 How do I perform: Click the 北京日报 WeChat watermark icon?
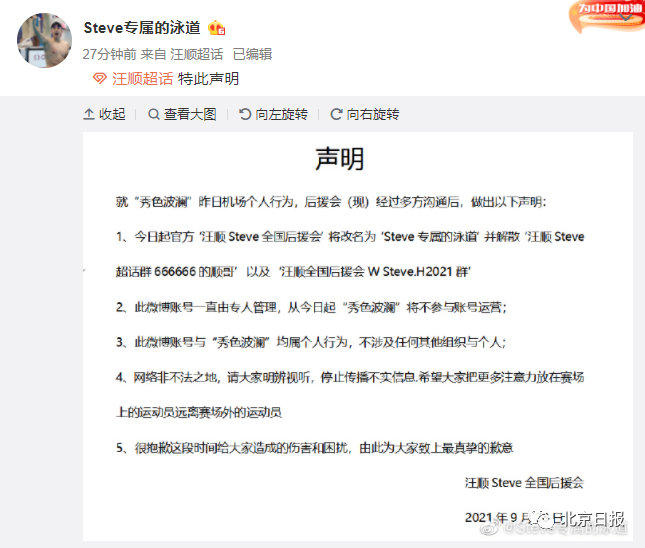(x=541, y=519)
